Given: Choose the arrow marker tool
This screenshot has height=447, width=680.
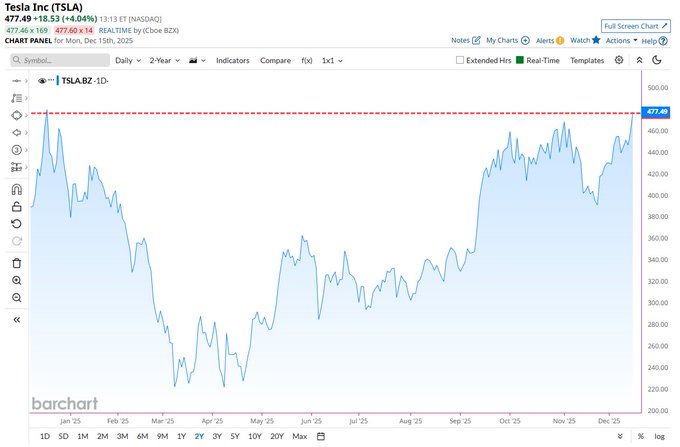Looking at the screenshot, I should (x=16, y=133).
